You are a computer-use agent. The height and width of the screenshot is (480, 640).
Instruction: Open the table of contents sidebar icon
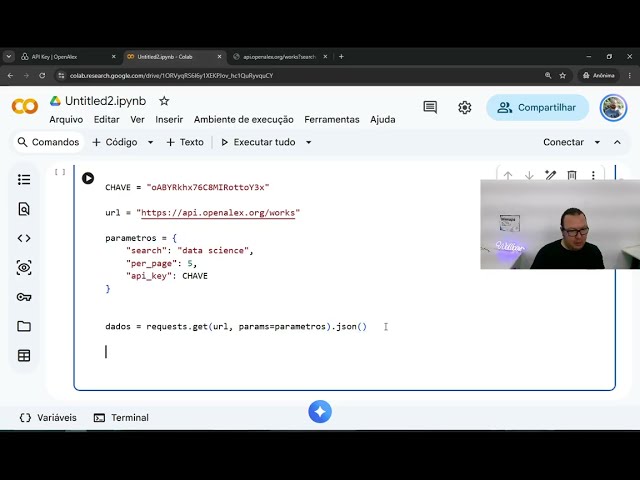pyautogui.click(x=24, y=180)
